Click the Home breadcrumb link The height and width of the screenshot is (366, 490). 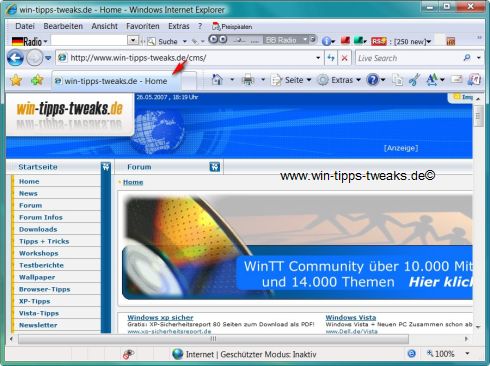[x=133, y=182]
